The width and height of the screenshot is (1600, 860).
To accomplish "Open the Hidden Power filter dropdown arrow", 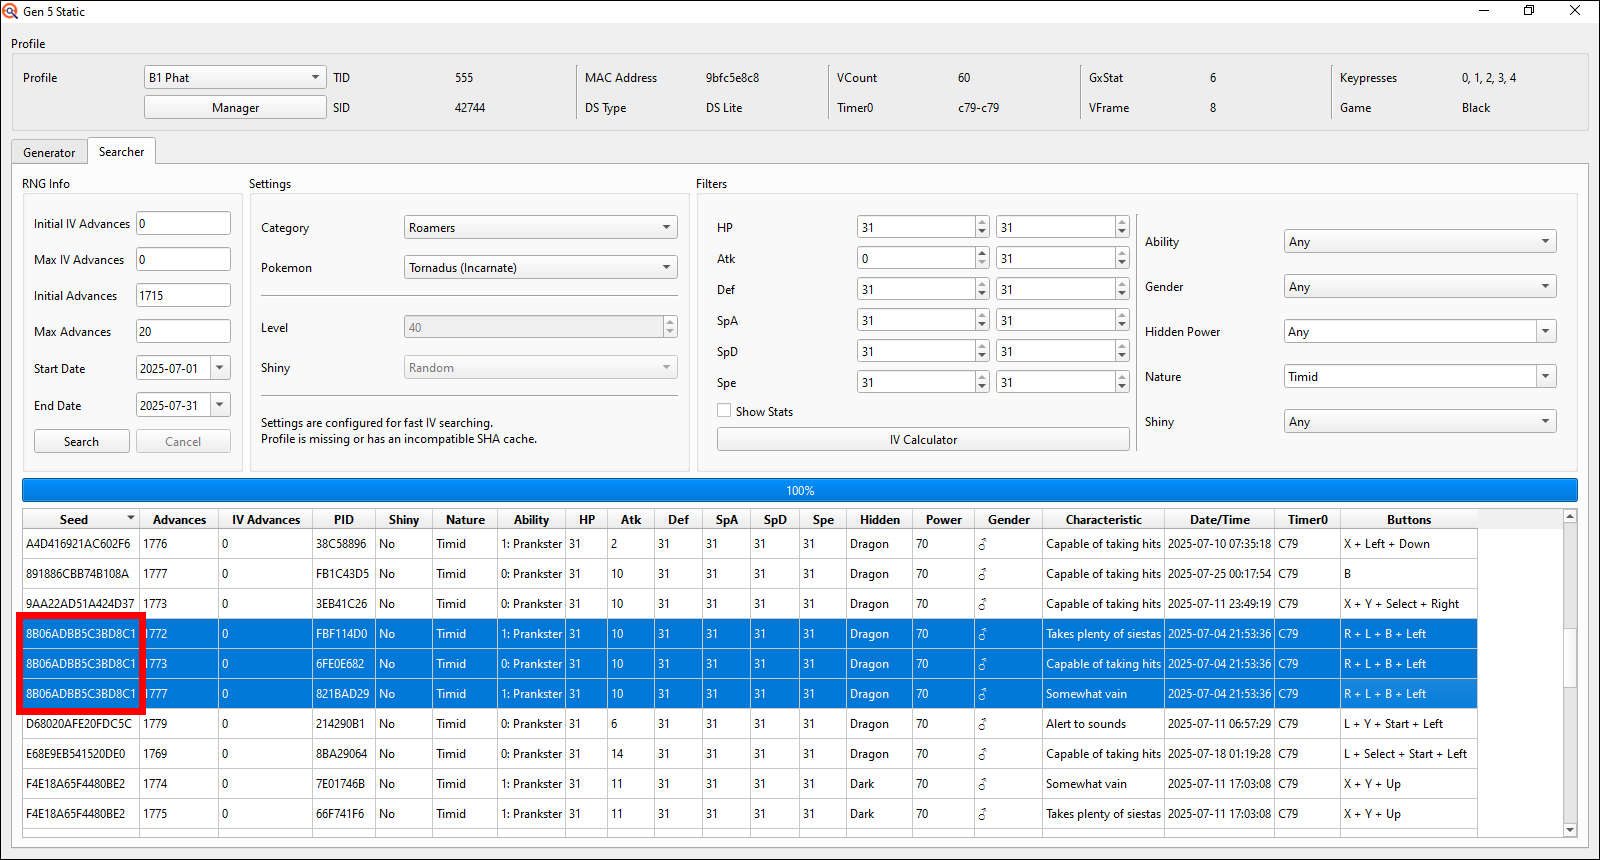I will click(1546, 332).
